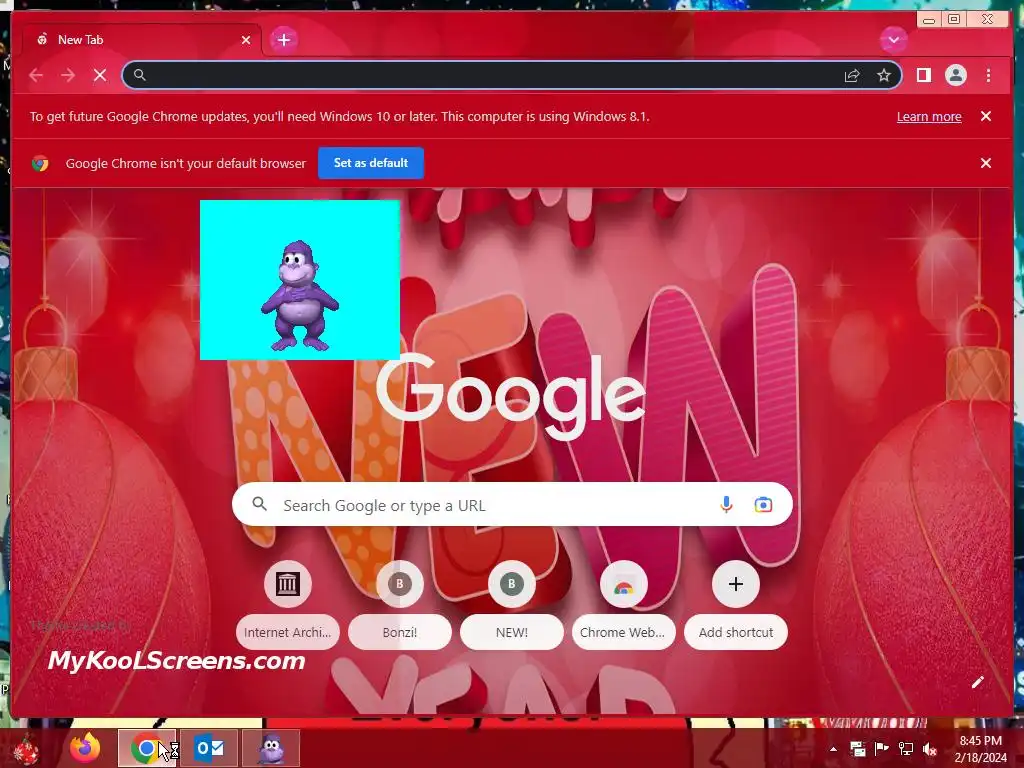
Task: Show hidden tray icons arrow
Action: [x=833, y=749]
